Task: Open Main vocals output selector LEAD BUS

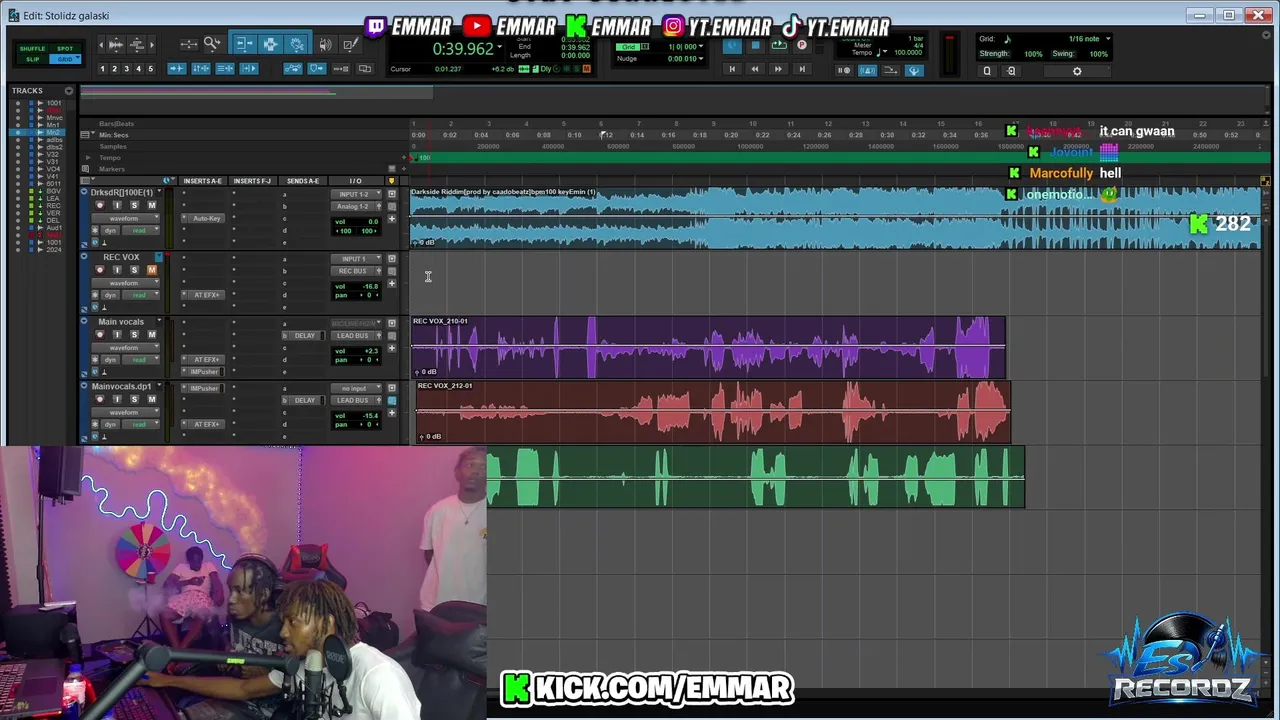Action: [356, 336]
